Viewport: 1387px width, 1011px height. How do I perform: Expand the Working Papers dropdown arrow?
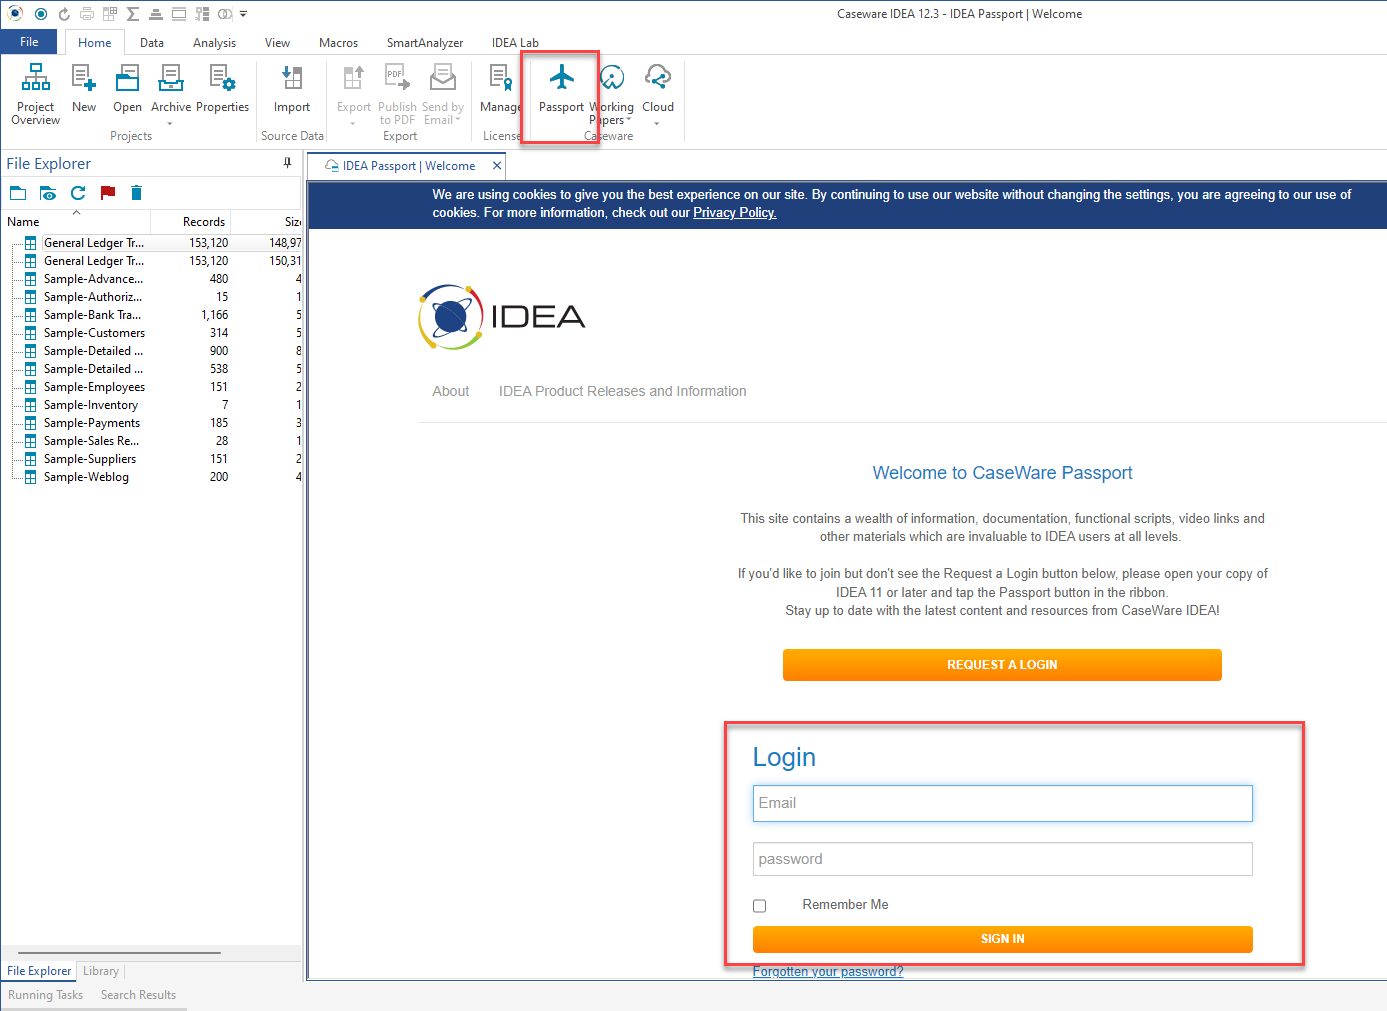629,120
